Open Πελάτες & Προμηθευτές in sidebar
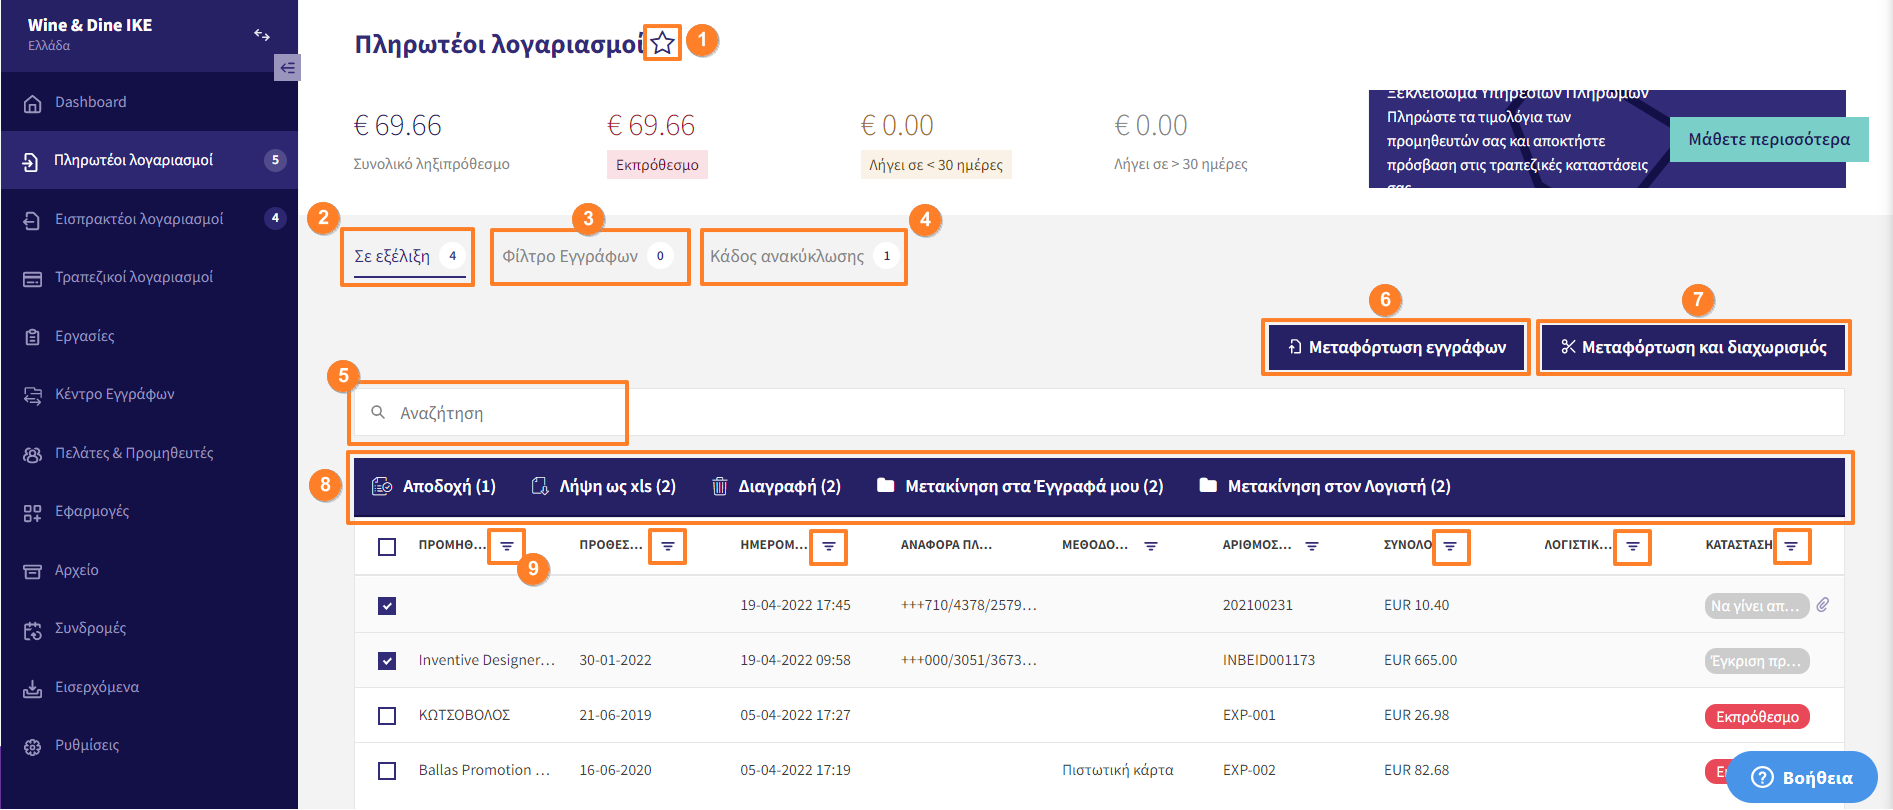This screenshot has width=1893, height=810. pos(149,453)
